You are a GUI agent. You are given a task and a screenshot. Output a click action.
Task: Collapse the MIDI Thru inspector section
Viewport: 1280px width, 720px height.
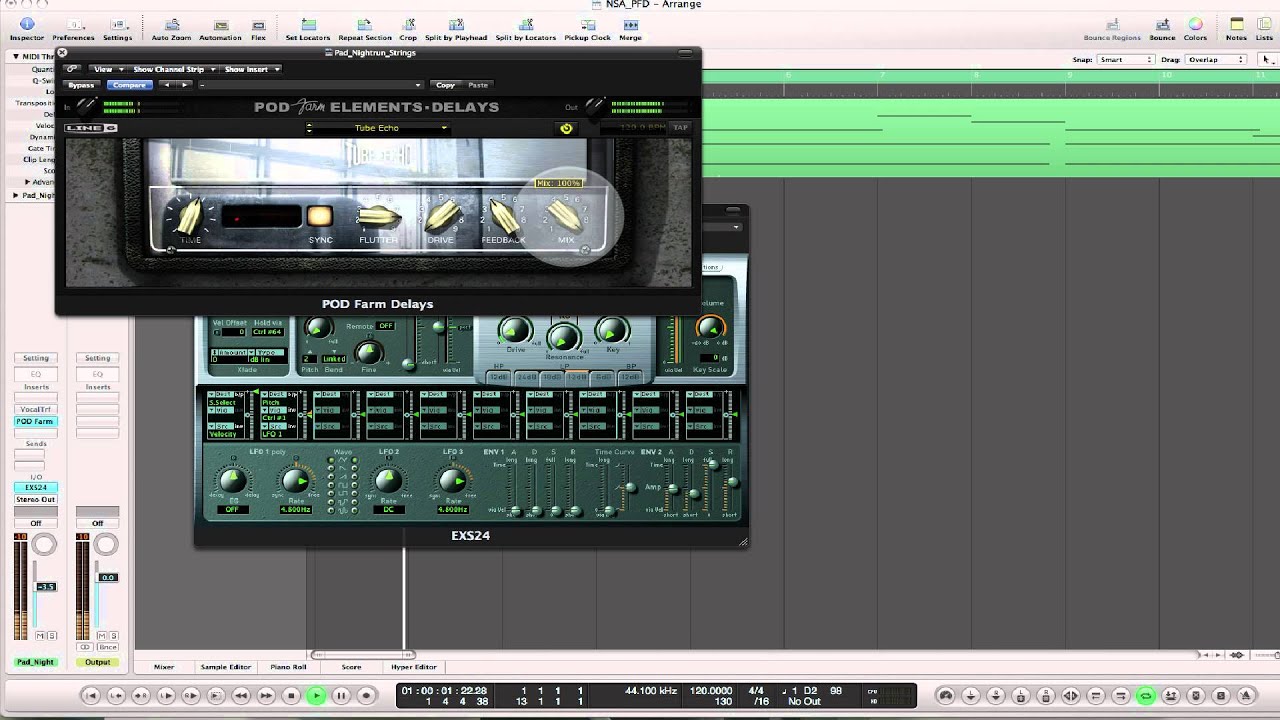point(16,57)
